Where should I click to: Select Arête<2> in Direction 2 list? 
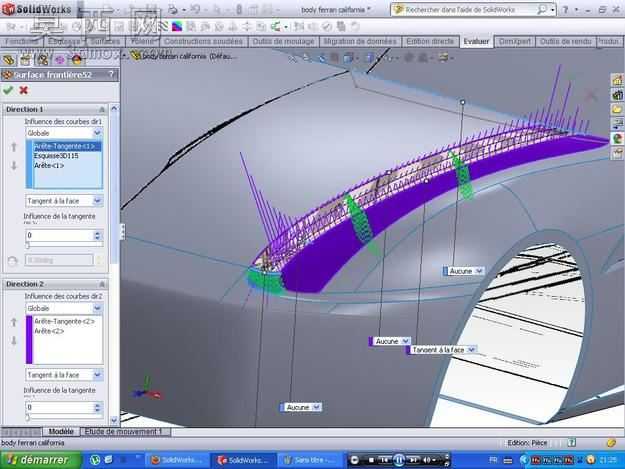tap(49, 331)
